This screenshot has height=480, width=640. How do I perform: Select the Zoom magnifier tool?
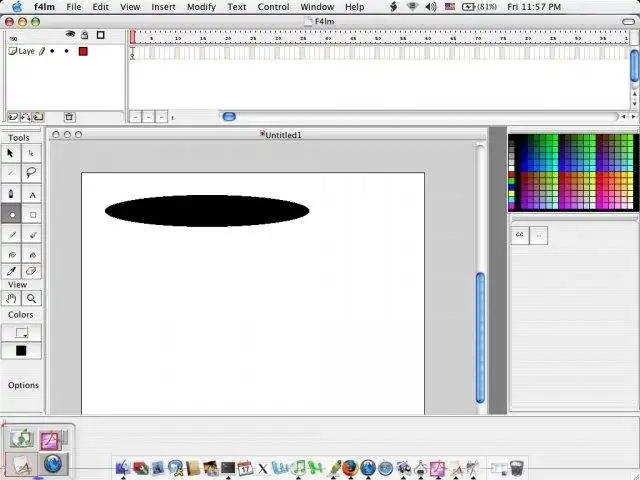(32, 298)
